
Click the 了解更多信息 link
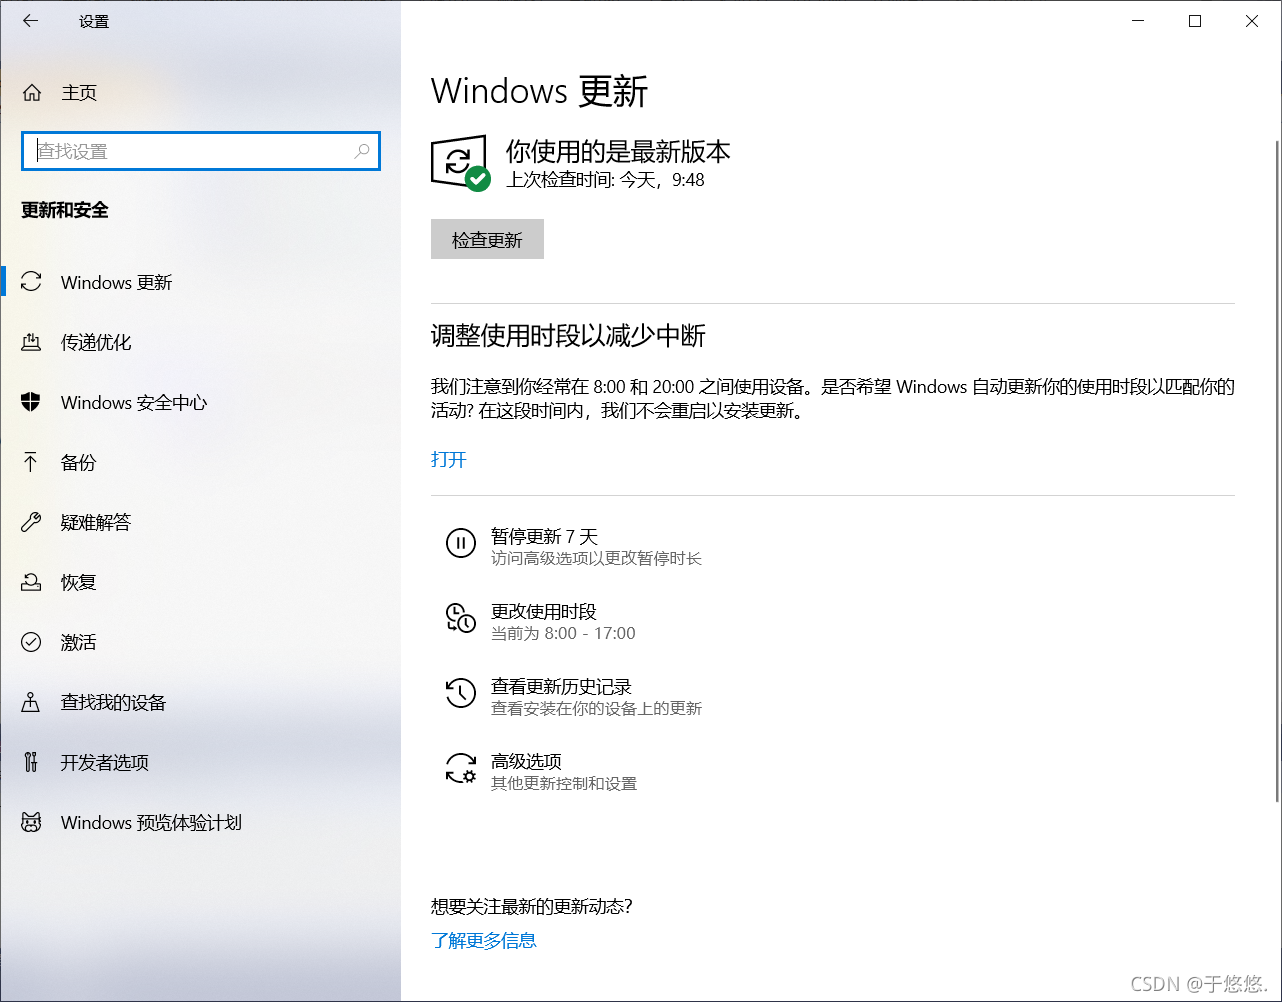click(484, 940)
